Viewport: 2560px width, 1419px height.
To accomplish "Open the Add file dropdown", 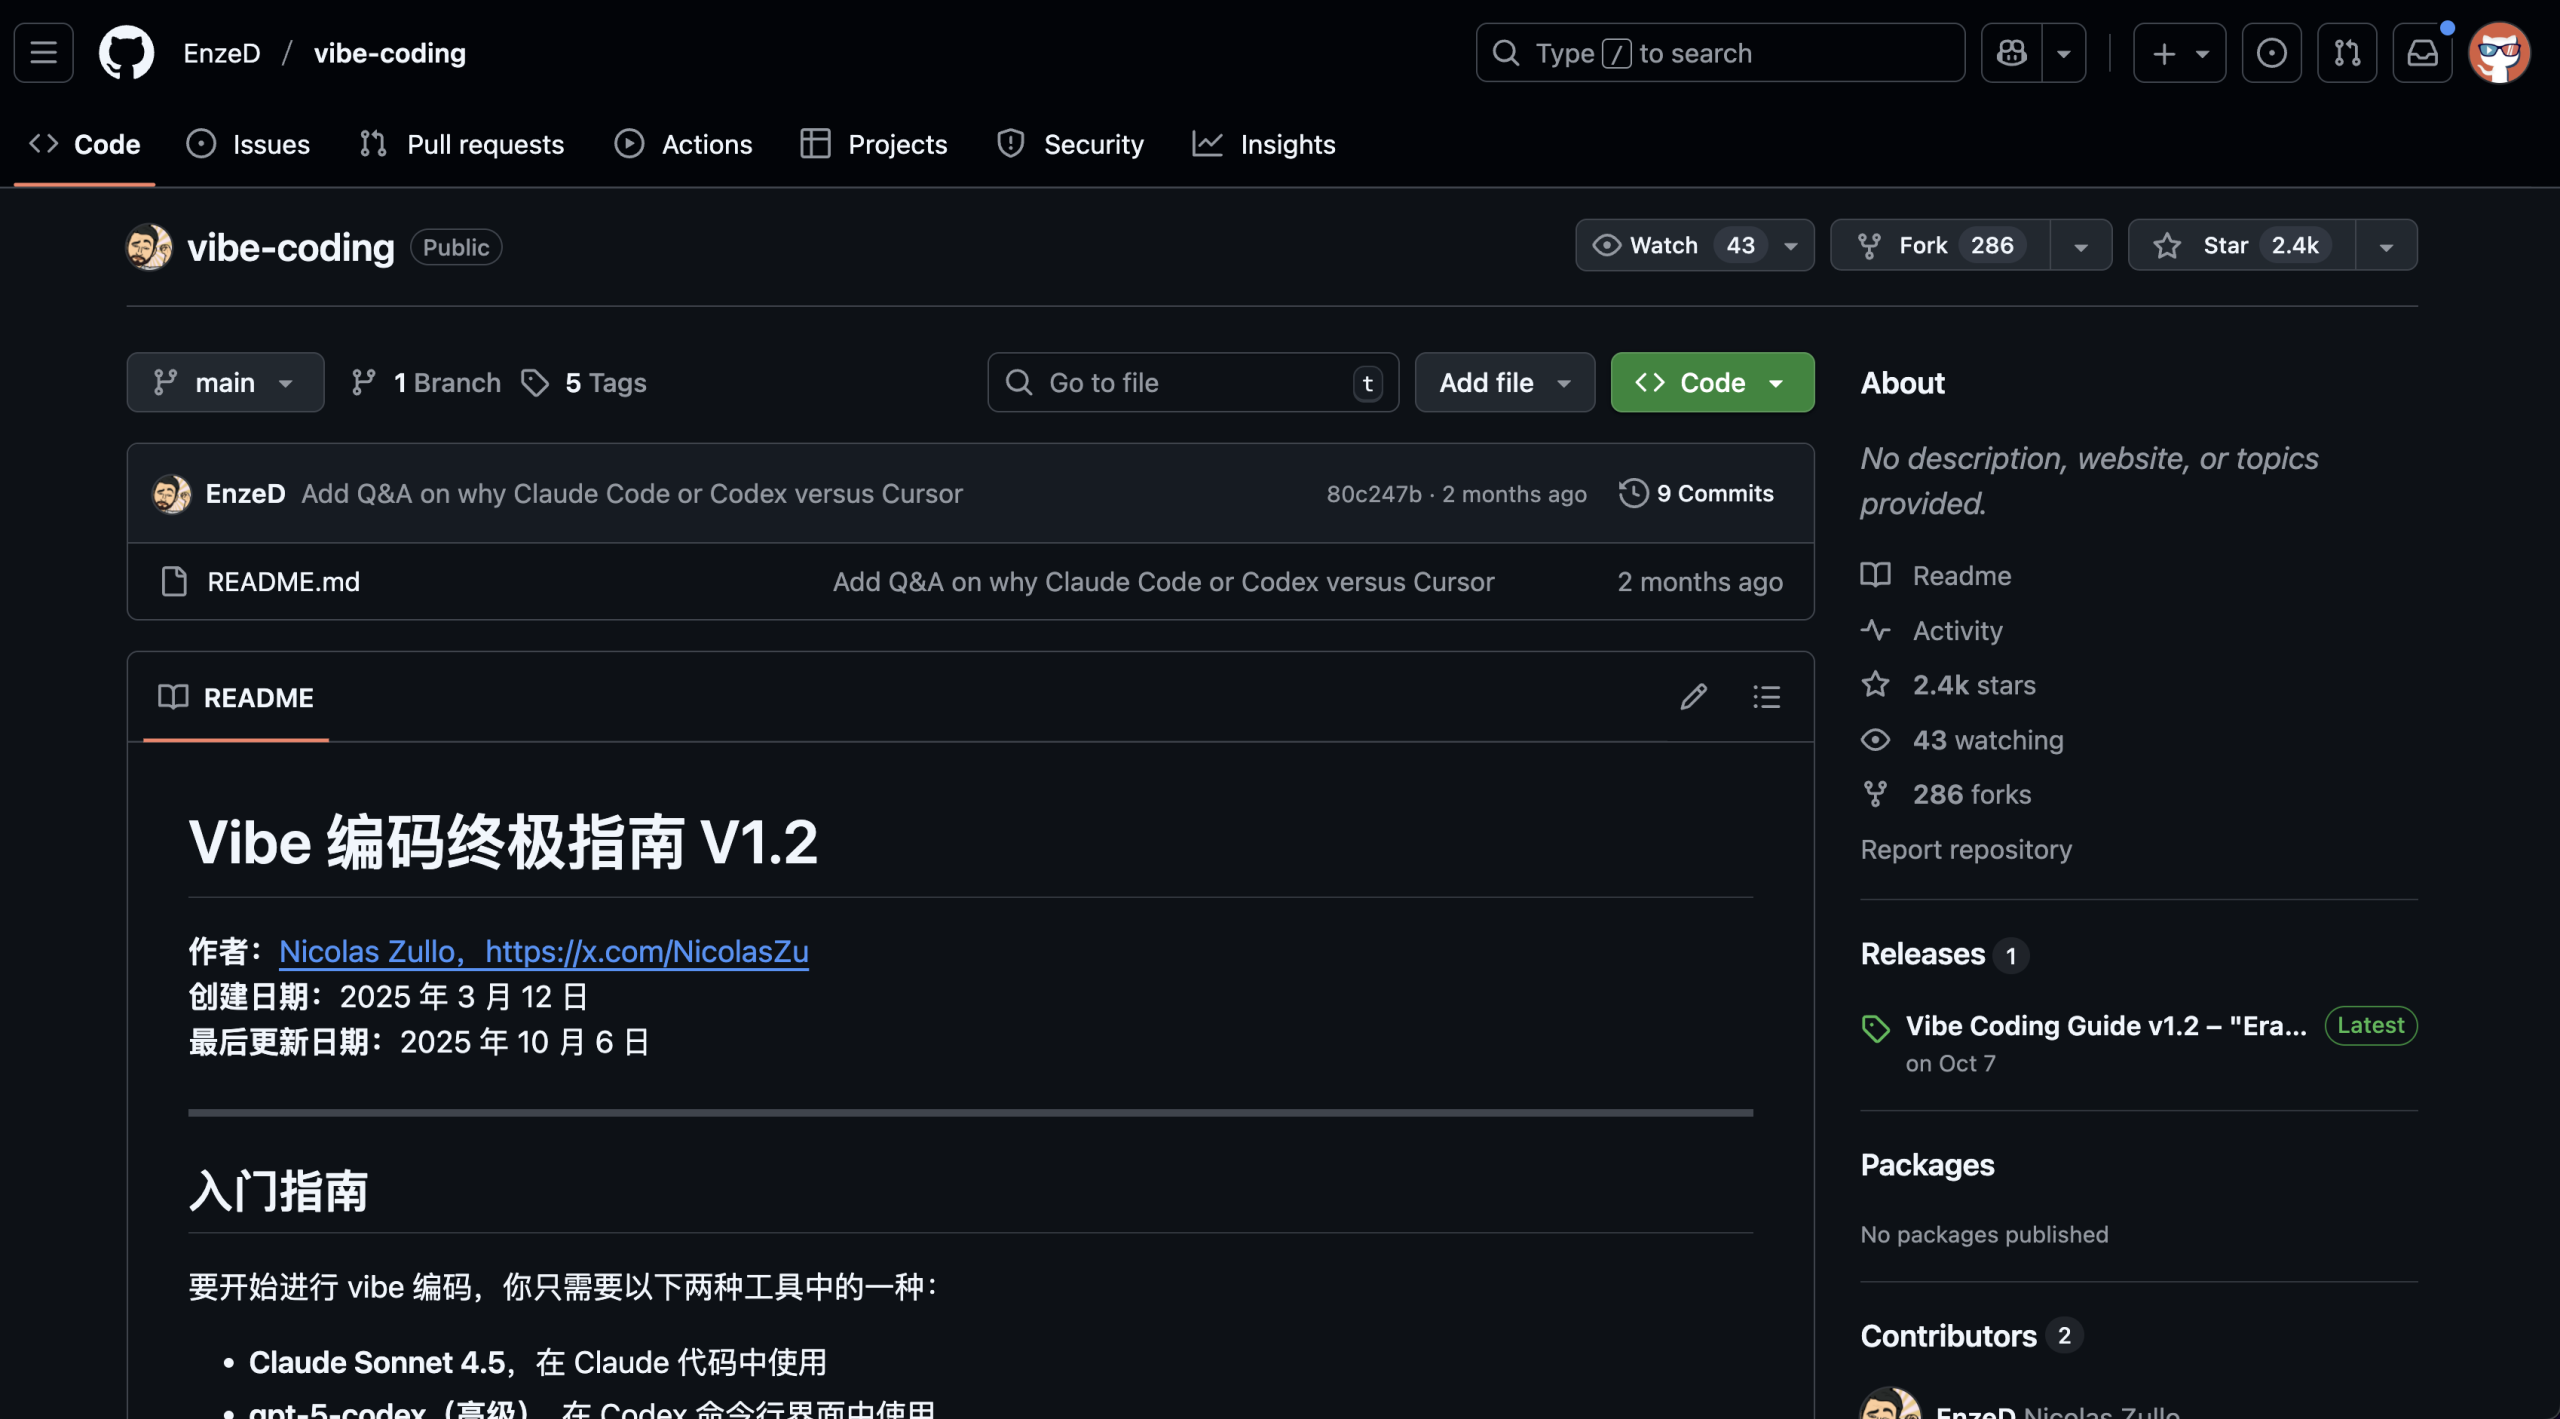I will (x=1504, y=382).
